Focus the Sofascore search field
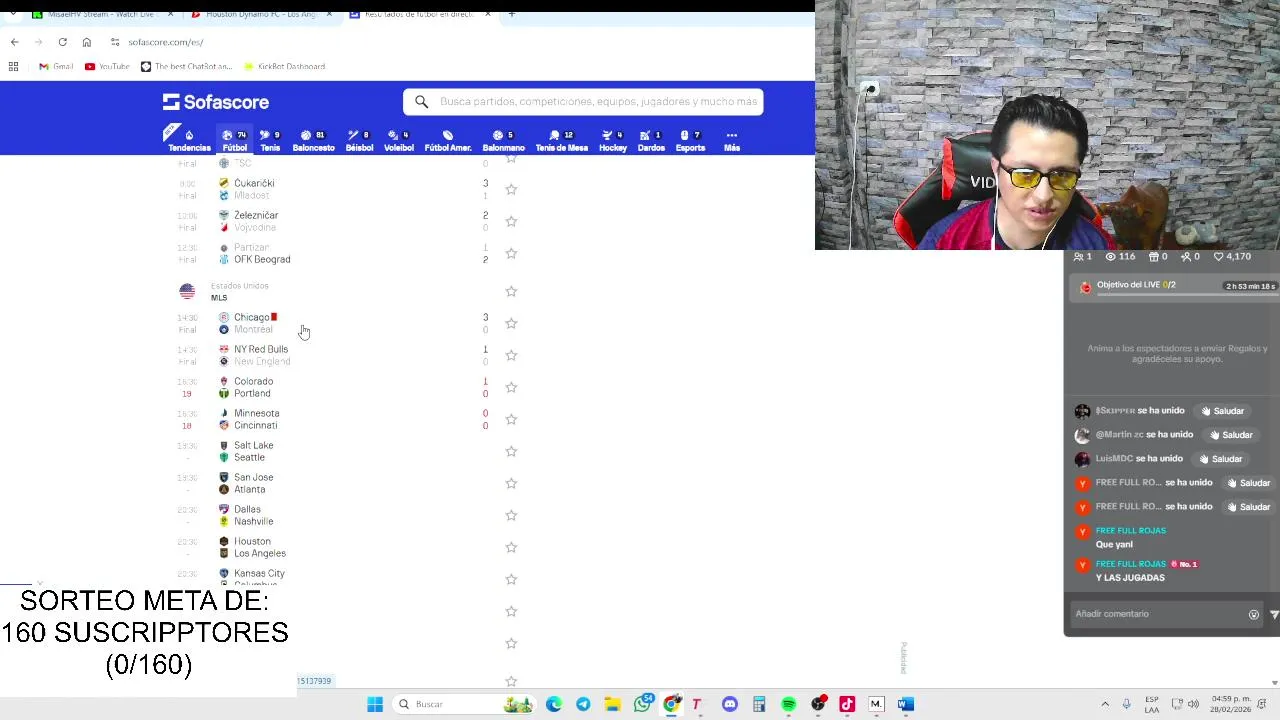 click(583, 101)
